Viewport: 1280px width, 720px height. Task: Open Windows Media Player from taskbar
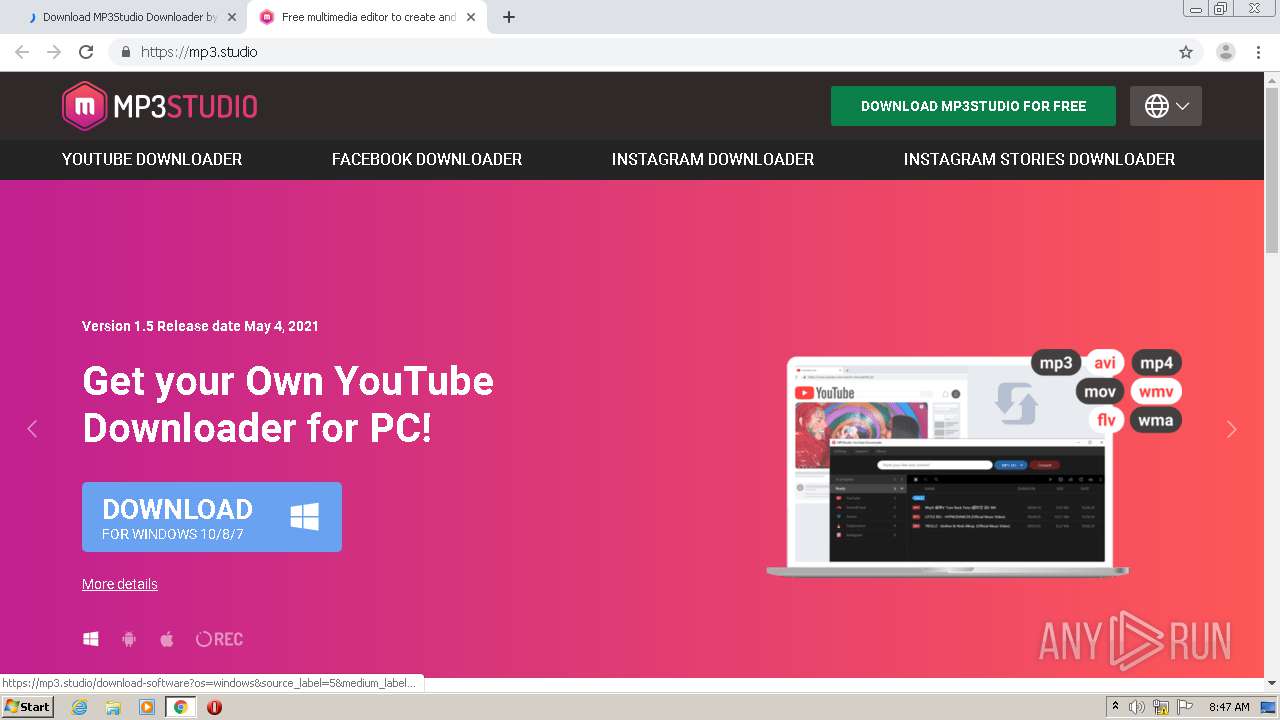[147, 707]
